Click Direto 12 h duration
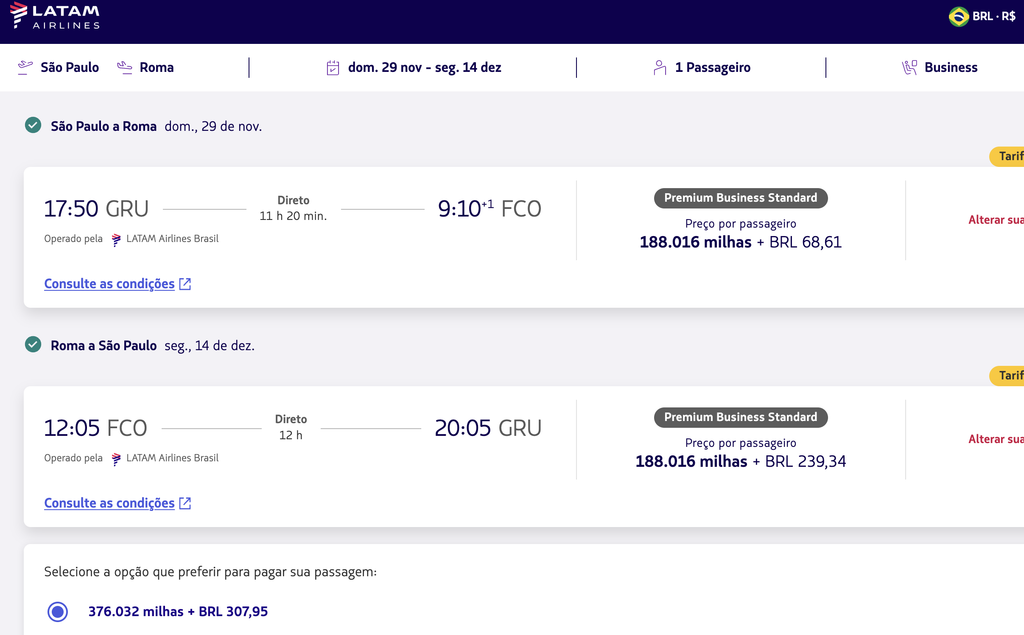Viewport: 1024px width, 635px height. click(x=291, y=427)
